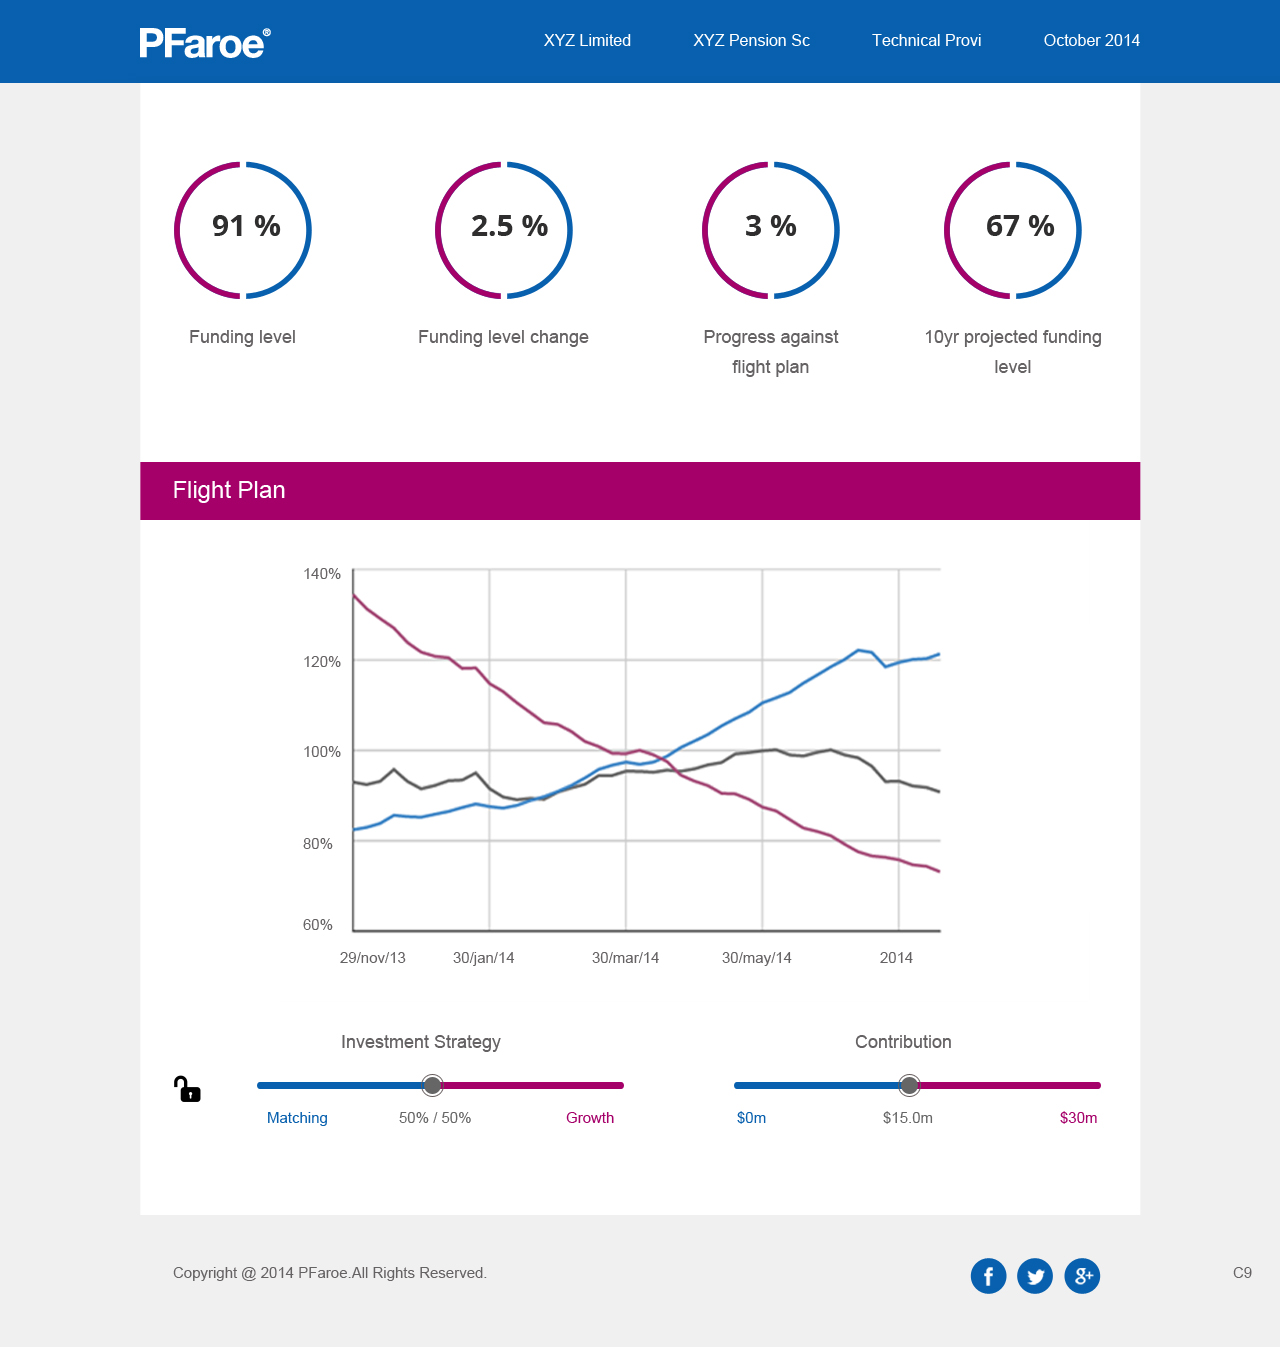Open the Google Plus social link
This screenshot has height=1347, width=1280.
[1082, 1276]
